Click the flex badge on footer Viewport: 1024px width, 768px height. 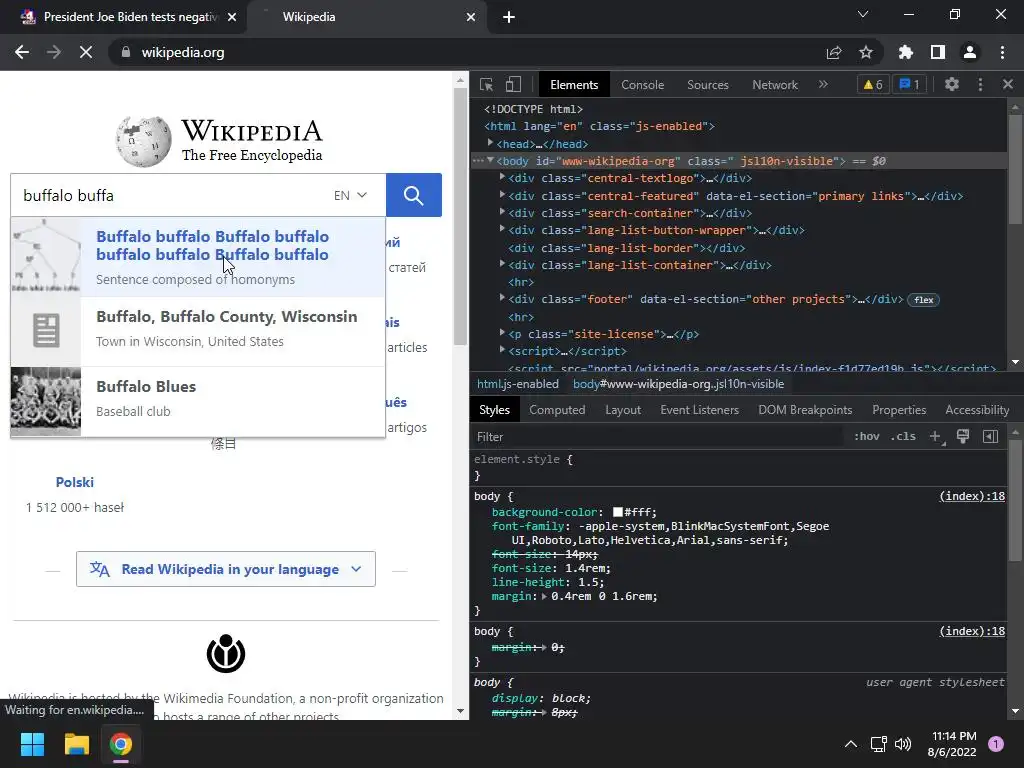pos(923,300)
